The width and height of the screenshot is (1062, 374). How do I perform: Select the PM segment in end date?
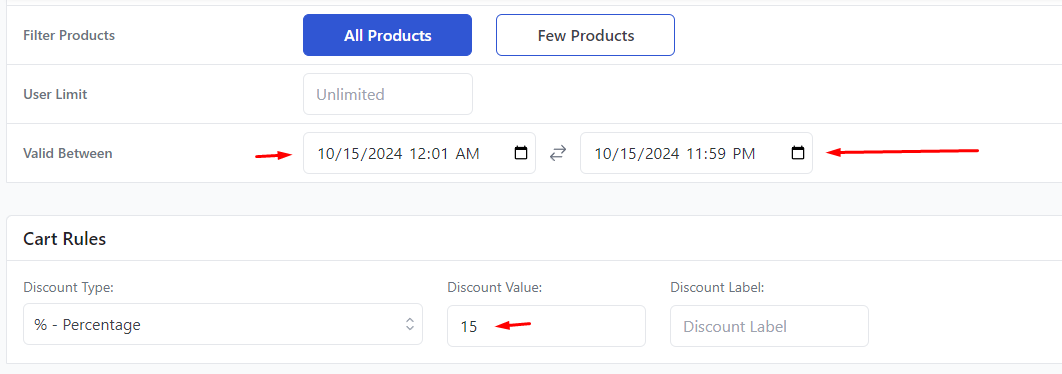(x=744, y=154)
